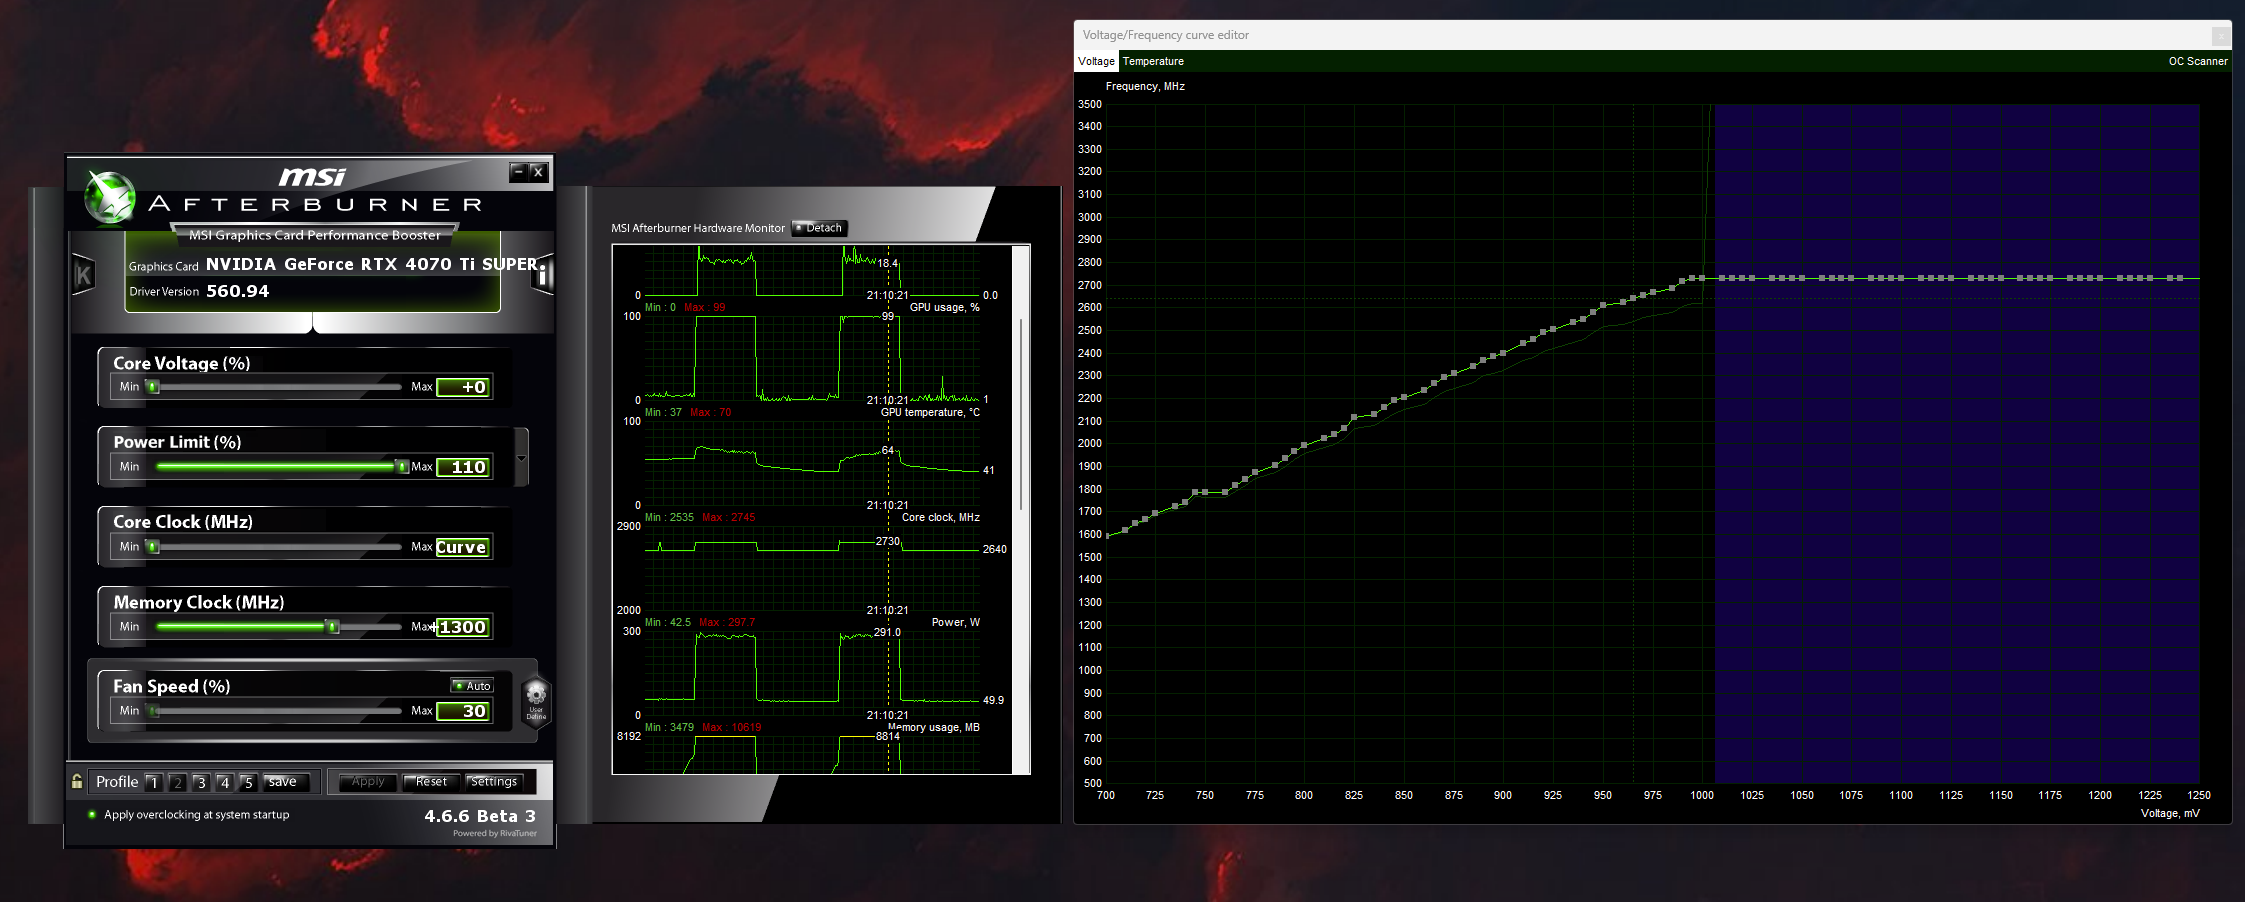
Task: Run OC Scanner in the curve editor
Action: 2197,61
